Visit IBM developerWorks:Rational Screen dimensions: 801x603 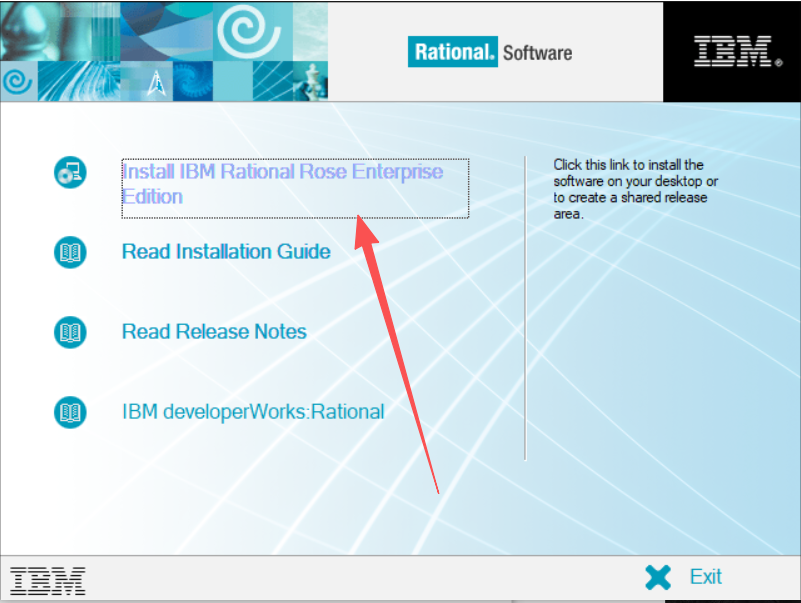point(252,411)
